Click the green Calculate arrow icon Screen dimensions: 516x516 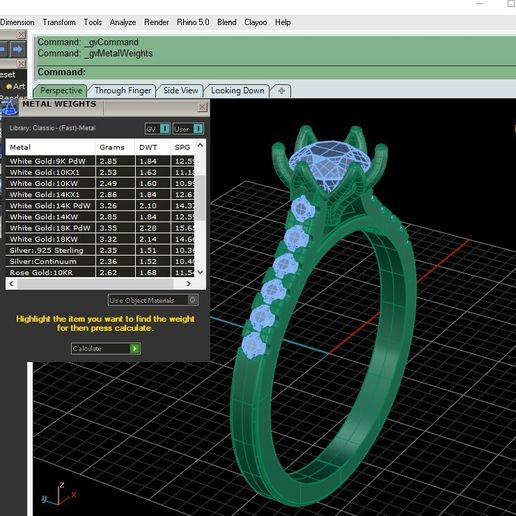135,349
